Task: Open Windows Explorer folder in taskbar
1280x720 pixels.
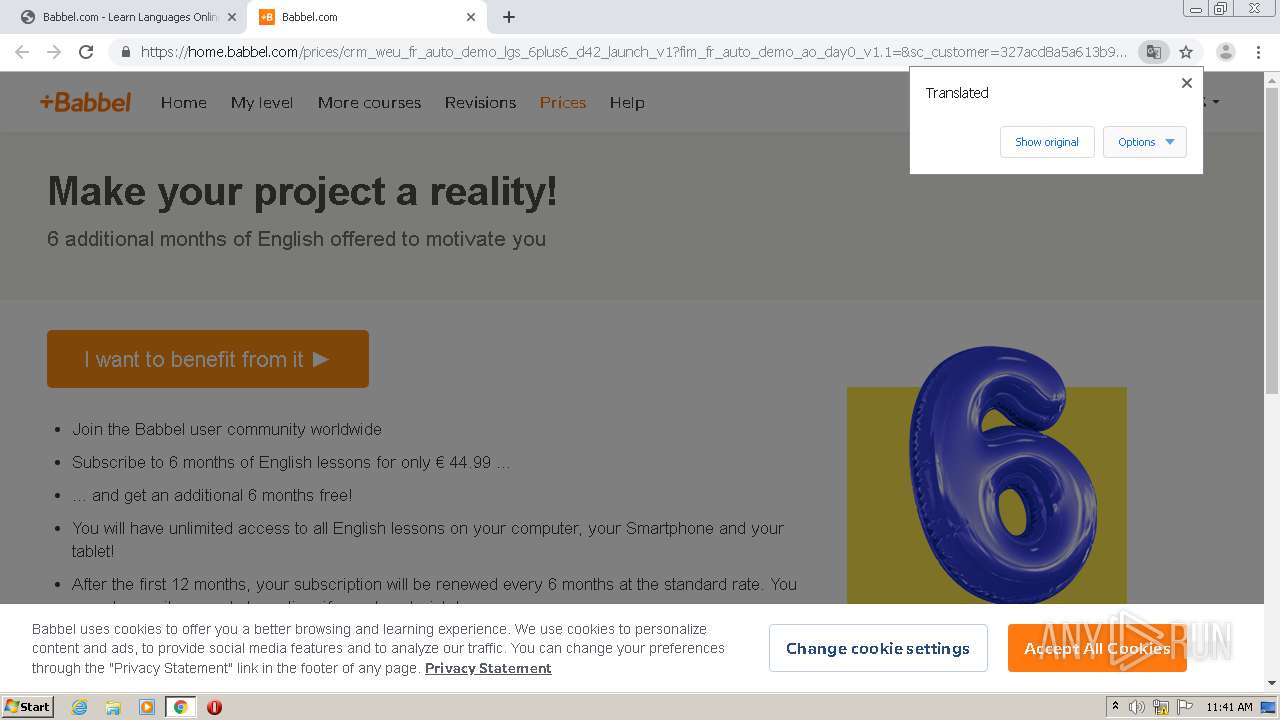Action: (x=113, y=707)
